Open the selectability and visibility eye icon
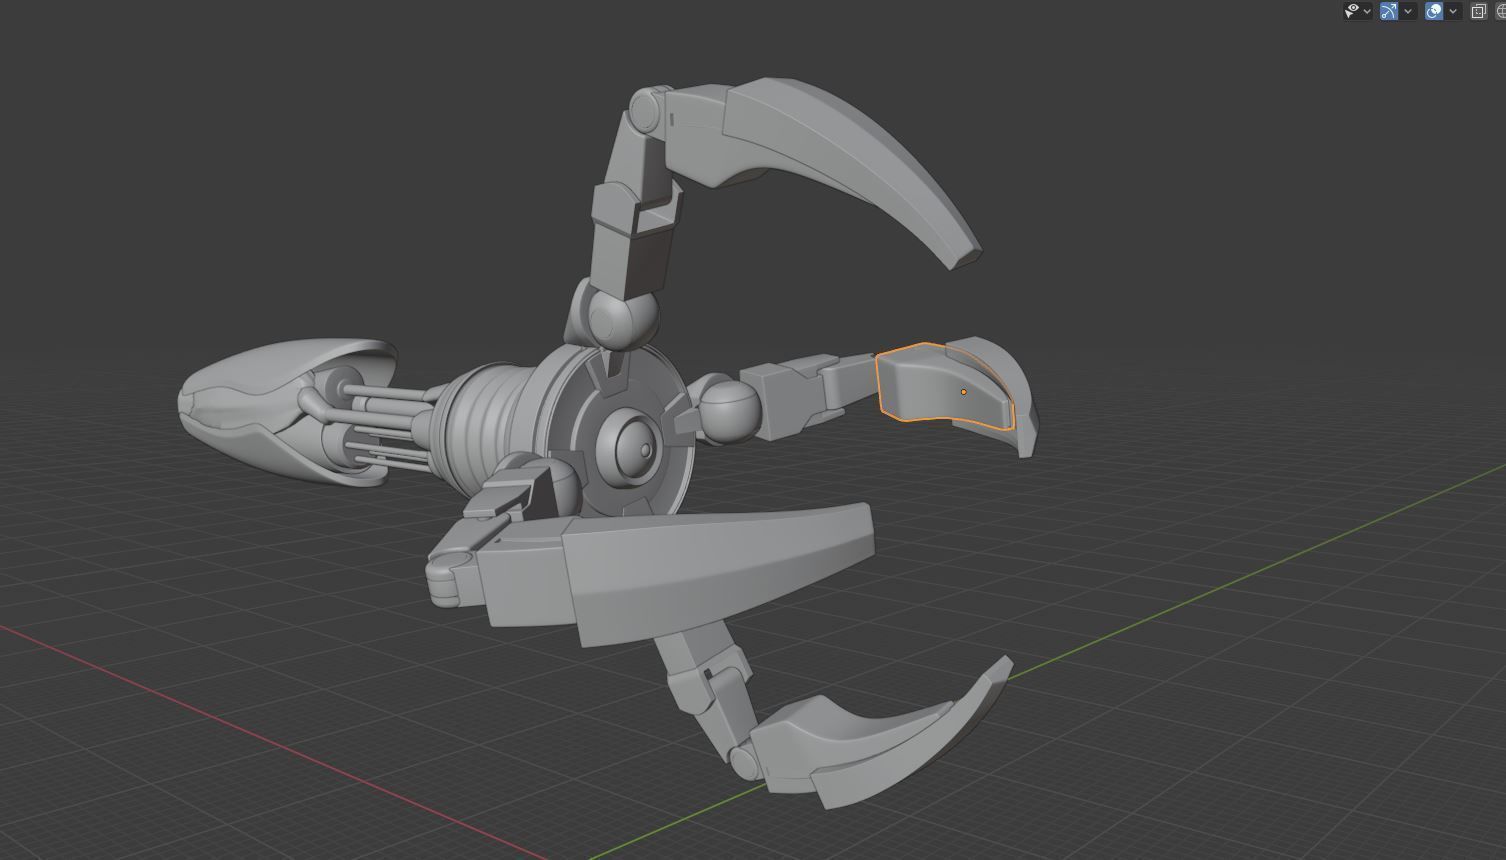 coord(1353,11)
